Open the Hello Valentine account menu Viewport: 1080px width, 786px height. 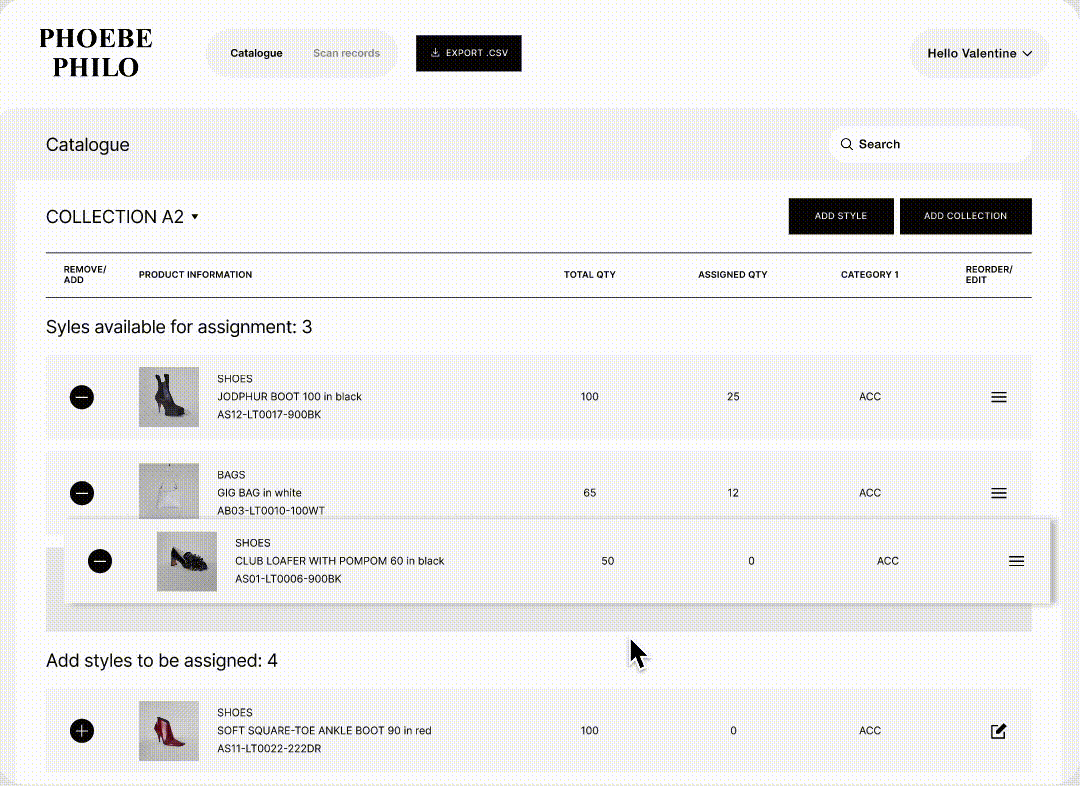point(978,53)
